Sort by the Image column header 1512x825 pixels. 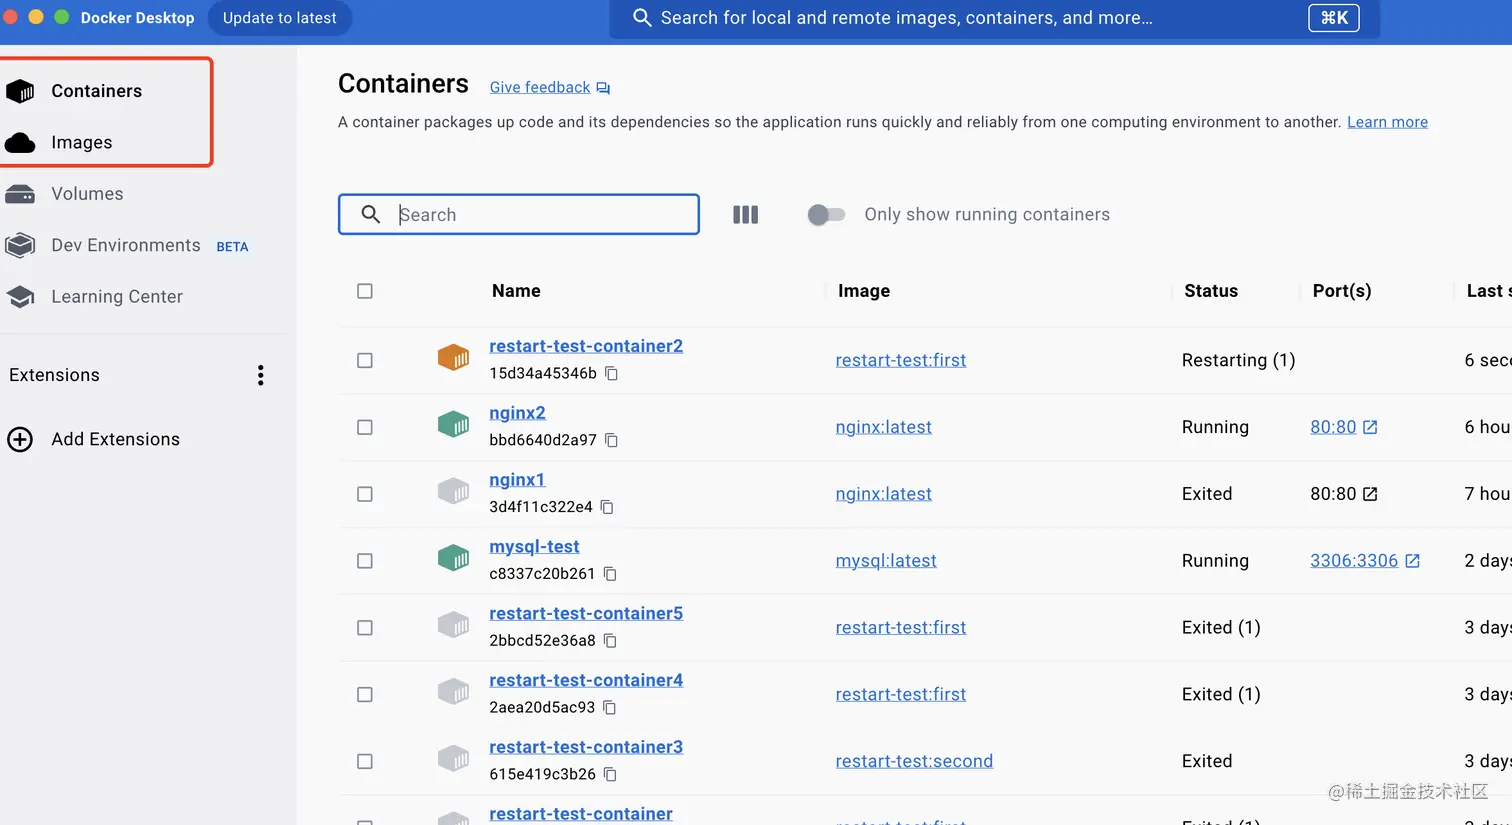(864, 291)
